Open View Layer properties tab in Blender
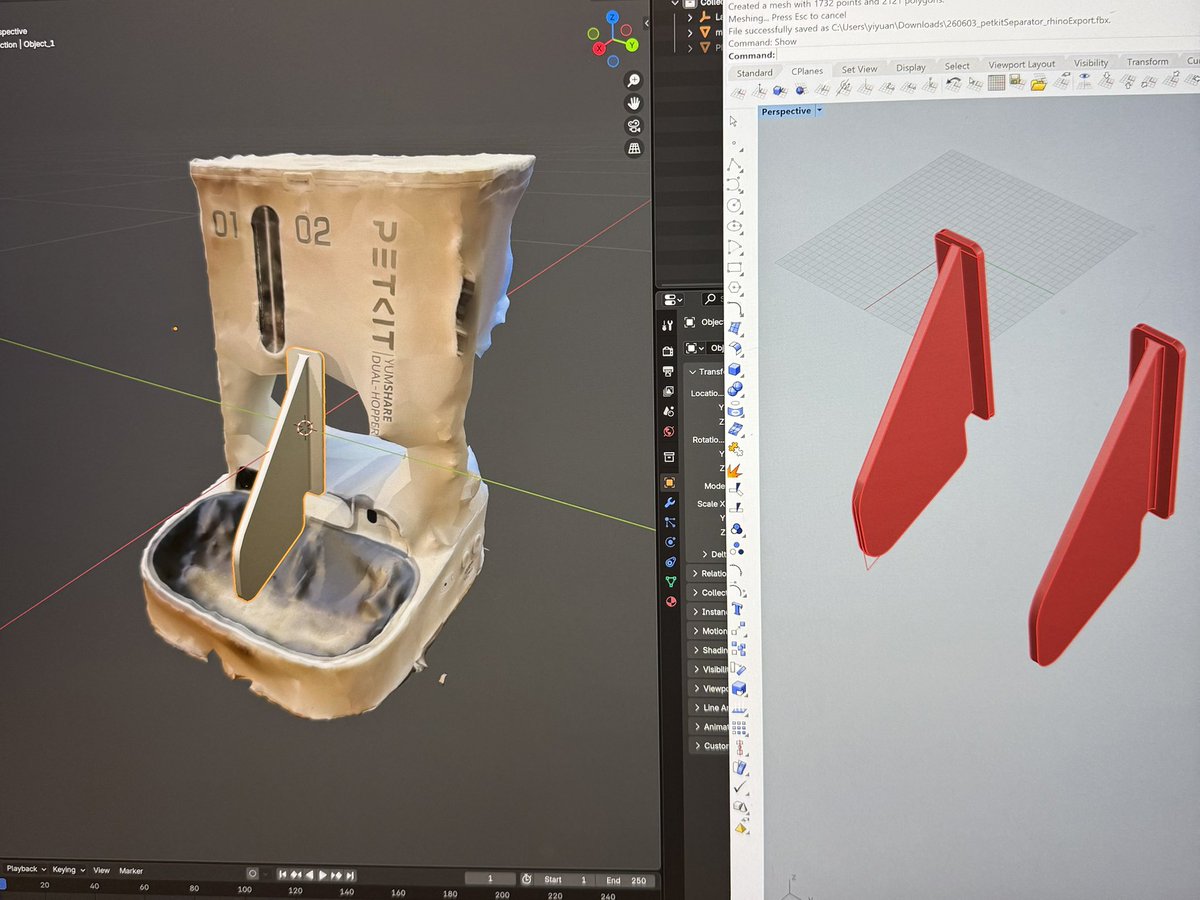The height and width of the screenshot is (900, 1200). (x=669, y=391)
